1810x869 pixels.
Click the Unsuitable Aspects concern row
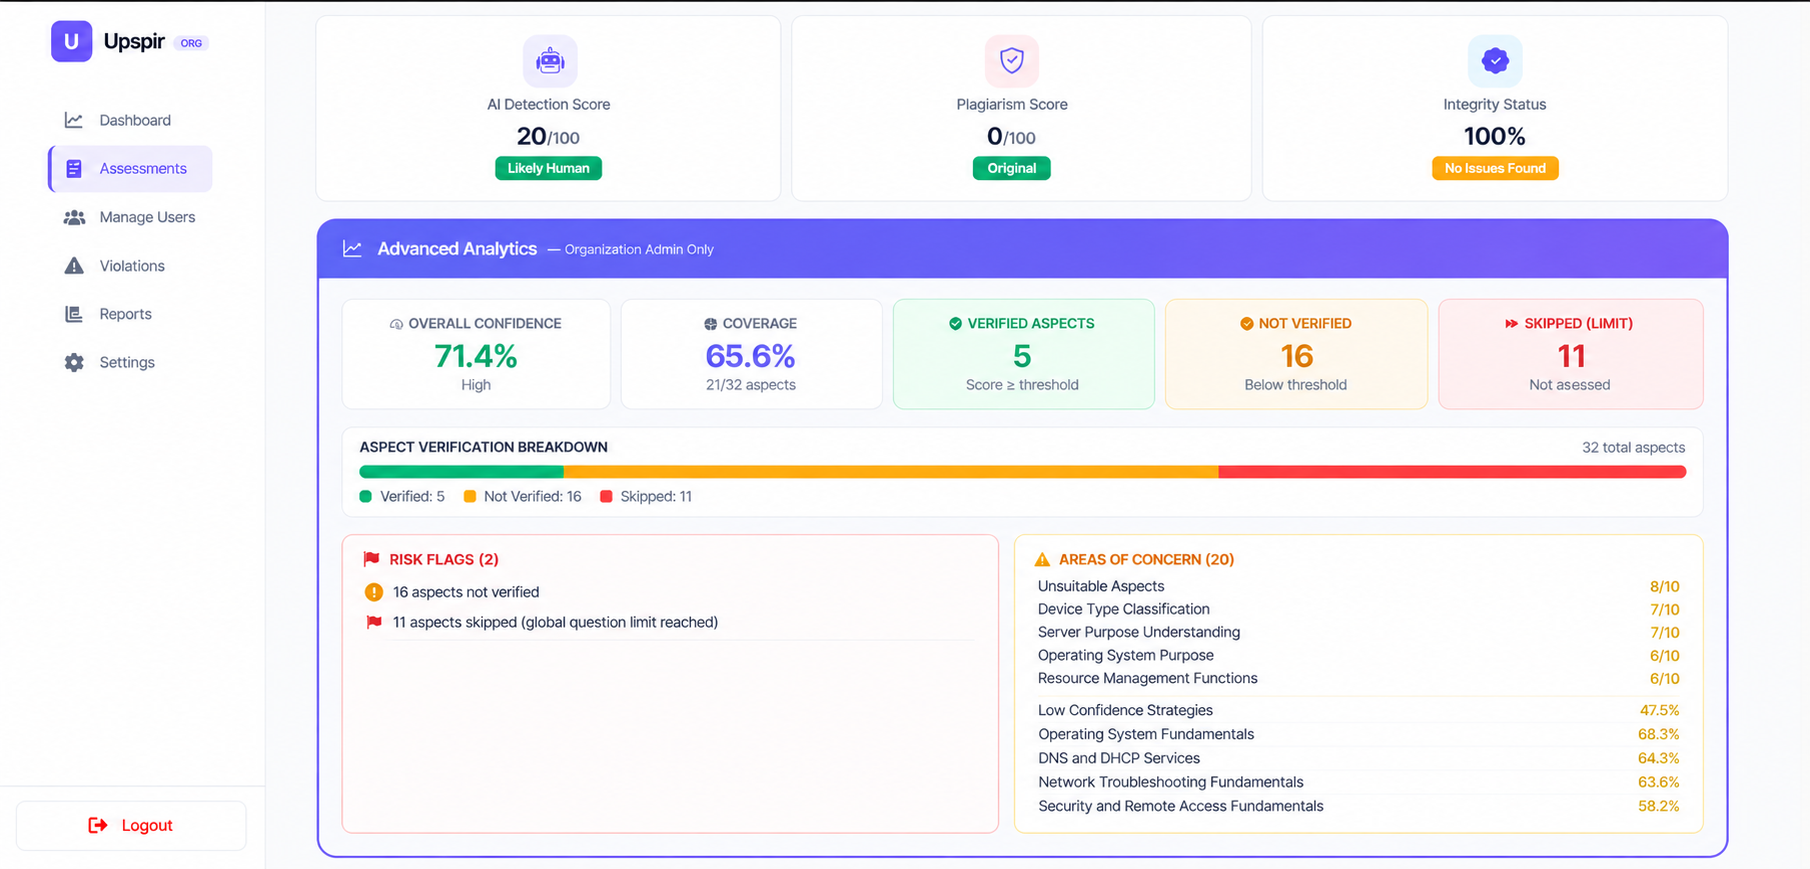coord(1358,586)
